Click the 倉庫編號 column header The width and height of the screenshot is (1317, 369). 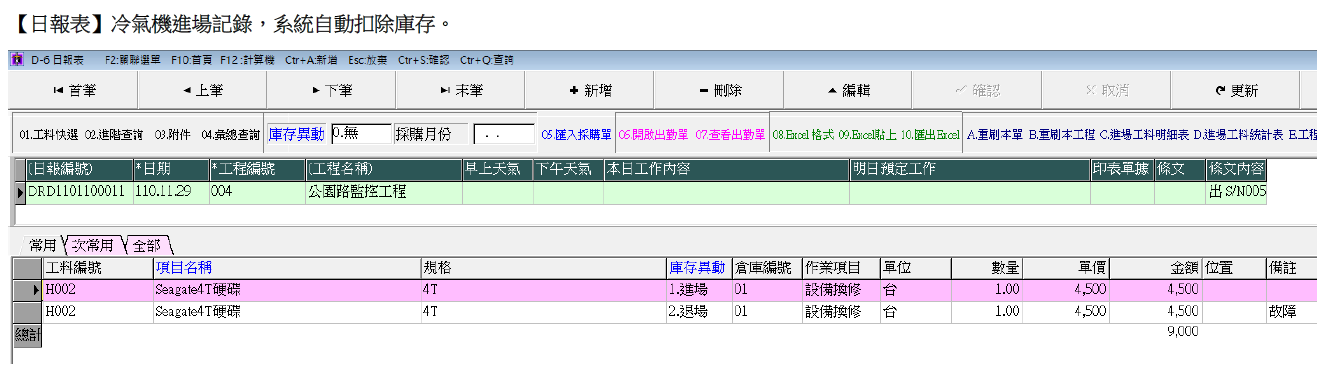pos(767,268)
